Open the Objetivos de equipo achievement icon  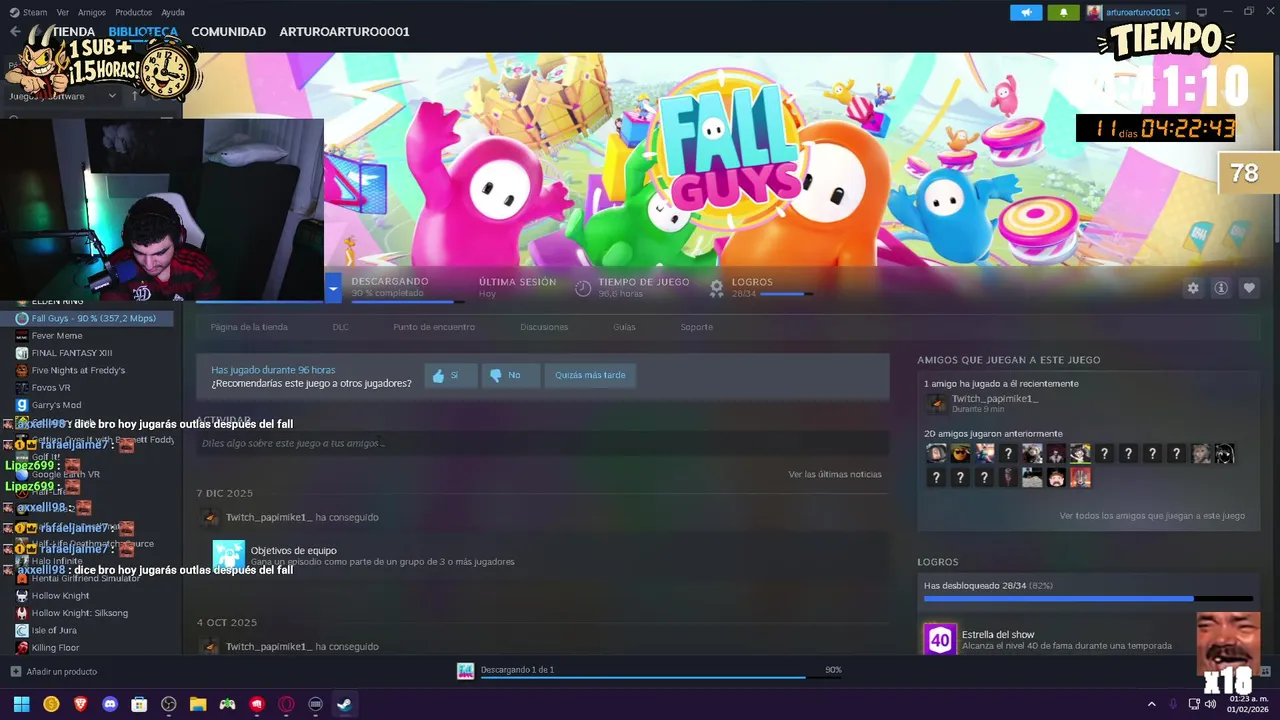229,556
